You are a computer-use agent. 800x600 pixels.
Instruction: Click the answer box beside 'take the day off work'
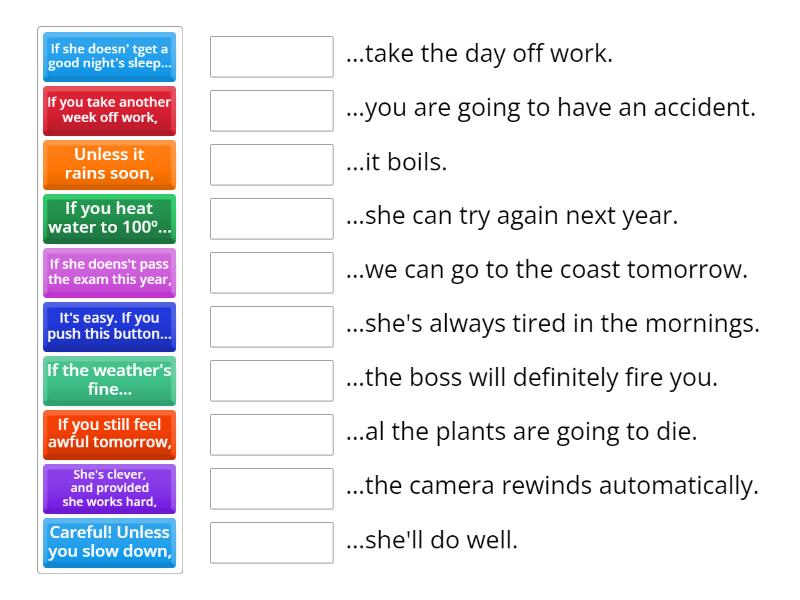click(272, 57)
